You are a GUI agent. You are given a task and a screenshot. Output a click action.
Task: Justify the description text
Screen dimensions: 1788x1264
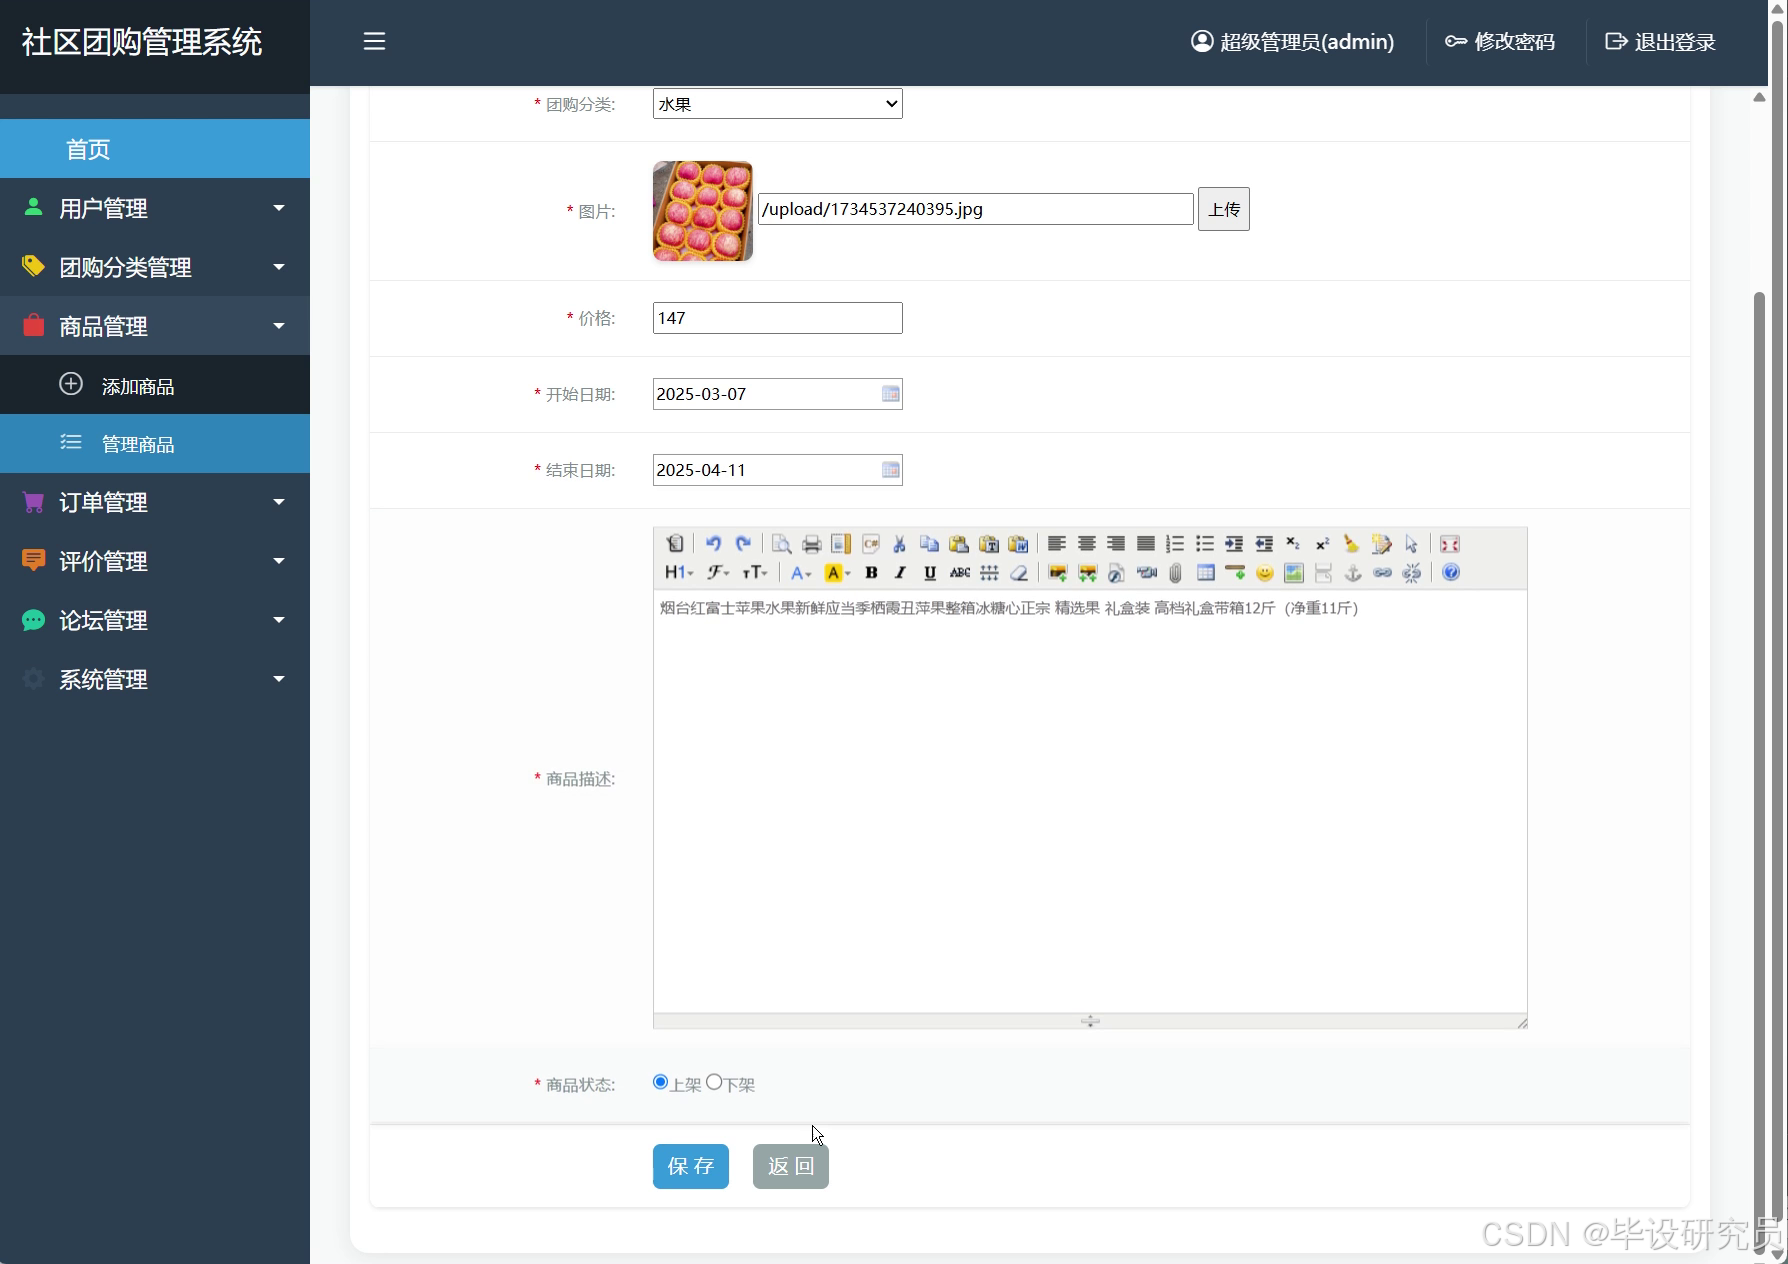[1146, 544]
